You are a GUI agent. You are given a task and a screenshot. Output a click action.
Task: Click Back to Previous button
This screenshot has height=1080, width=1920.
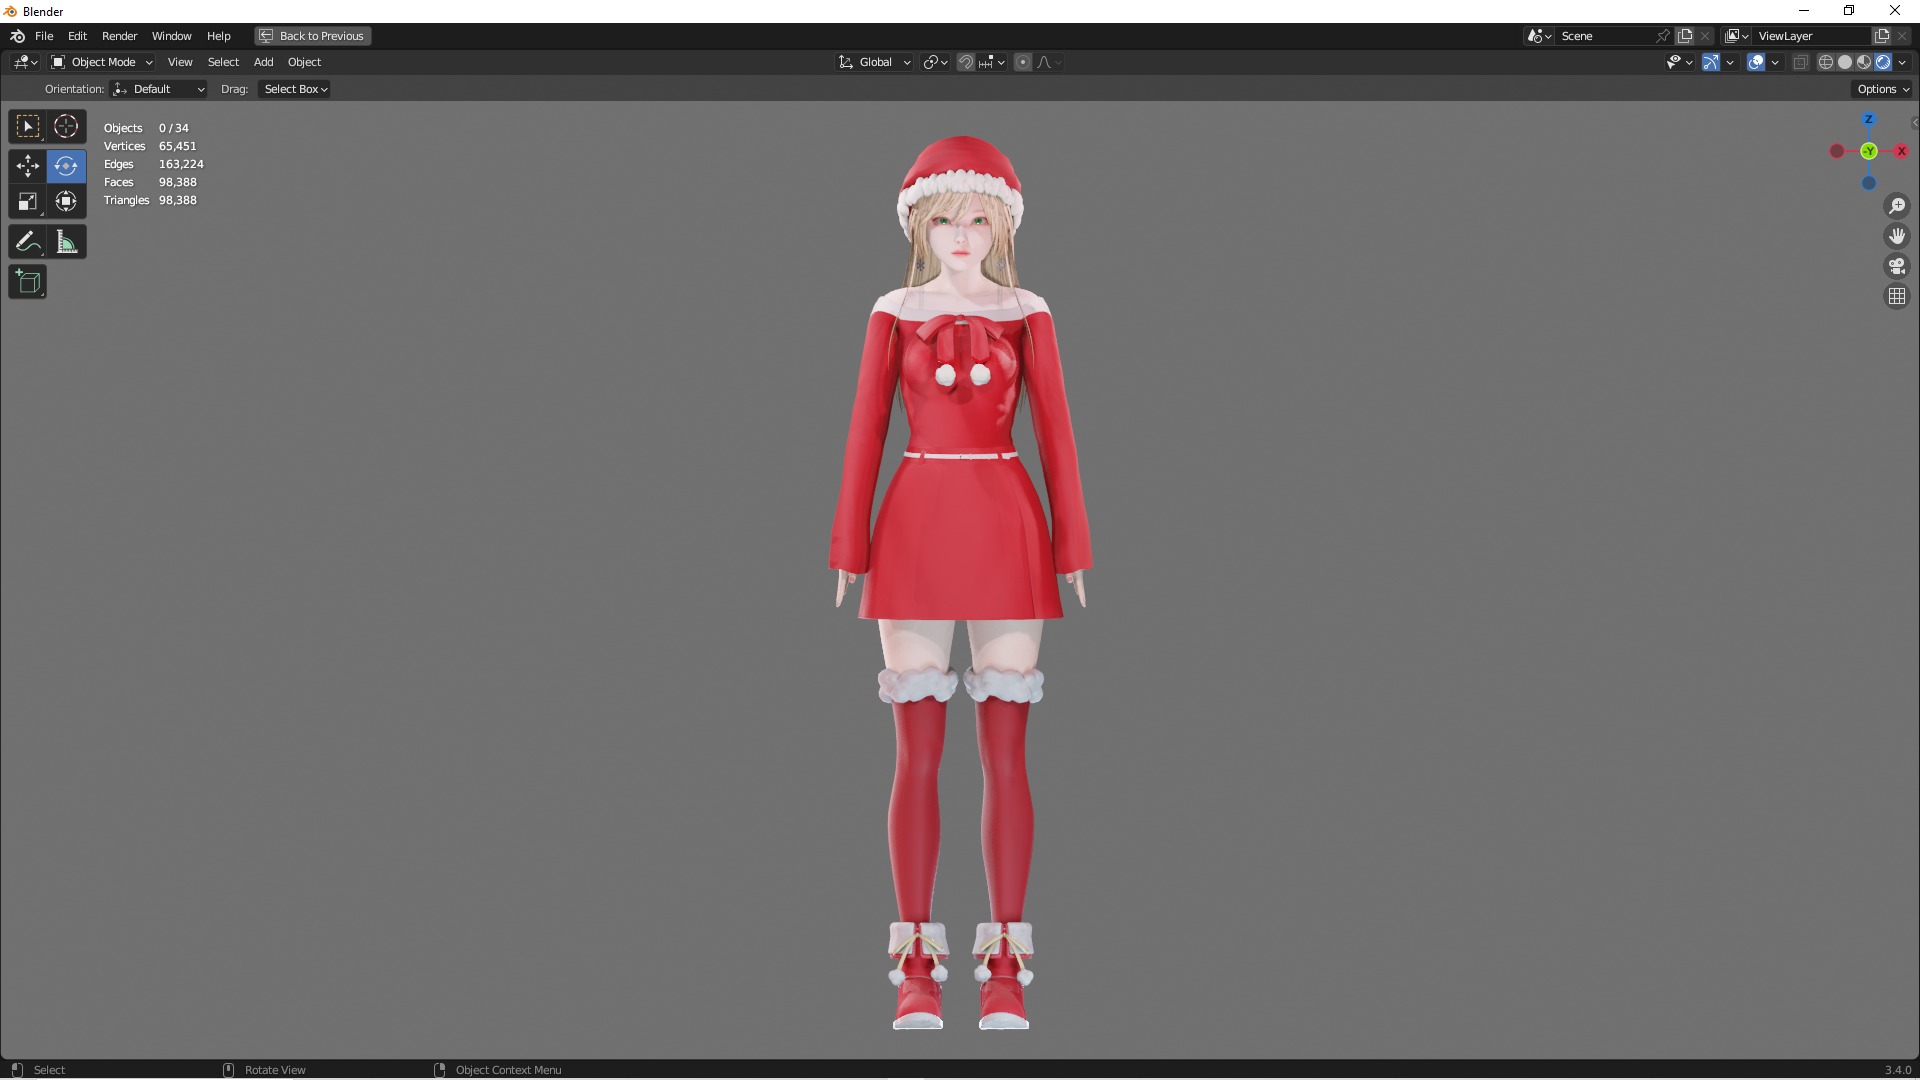(x=312, y=36)
